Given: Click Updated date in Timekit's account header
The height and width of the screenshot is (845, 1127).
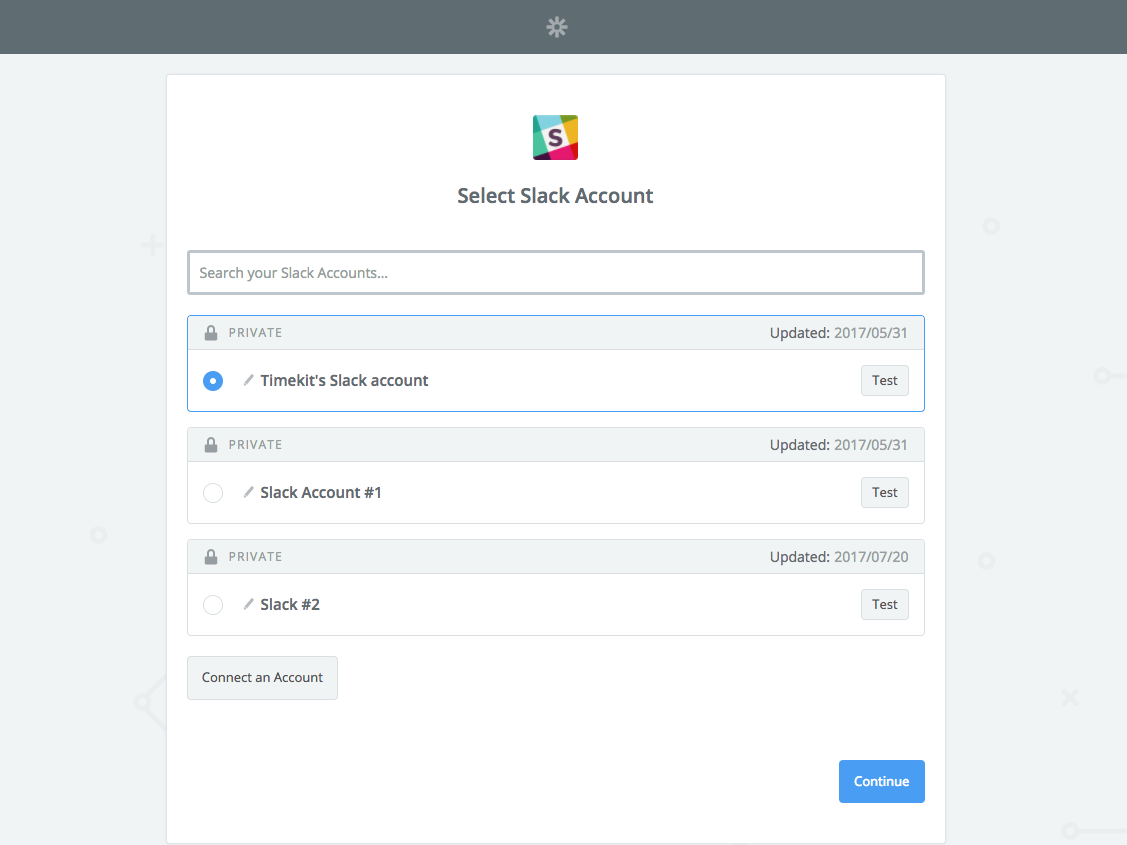Looking at the screenshot, I should pos(839,333).
